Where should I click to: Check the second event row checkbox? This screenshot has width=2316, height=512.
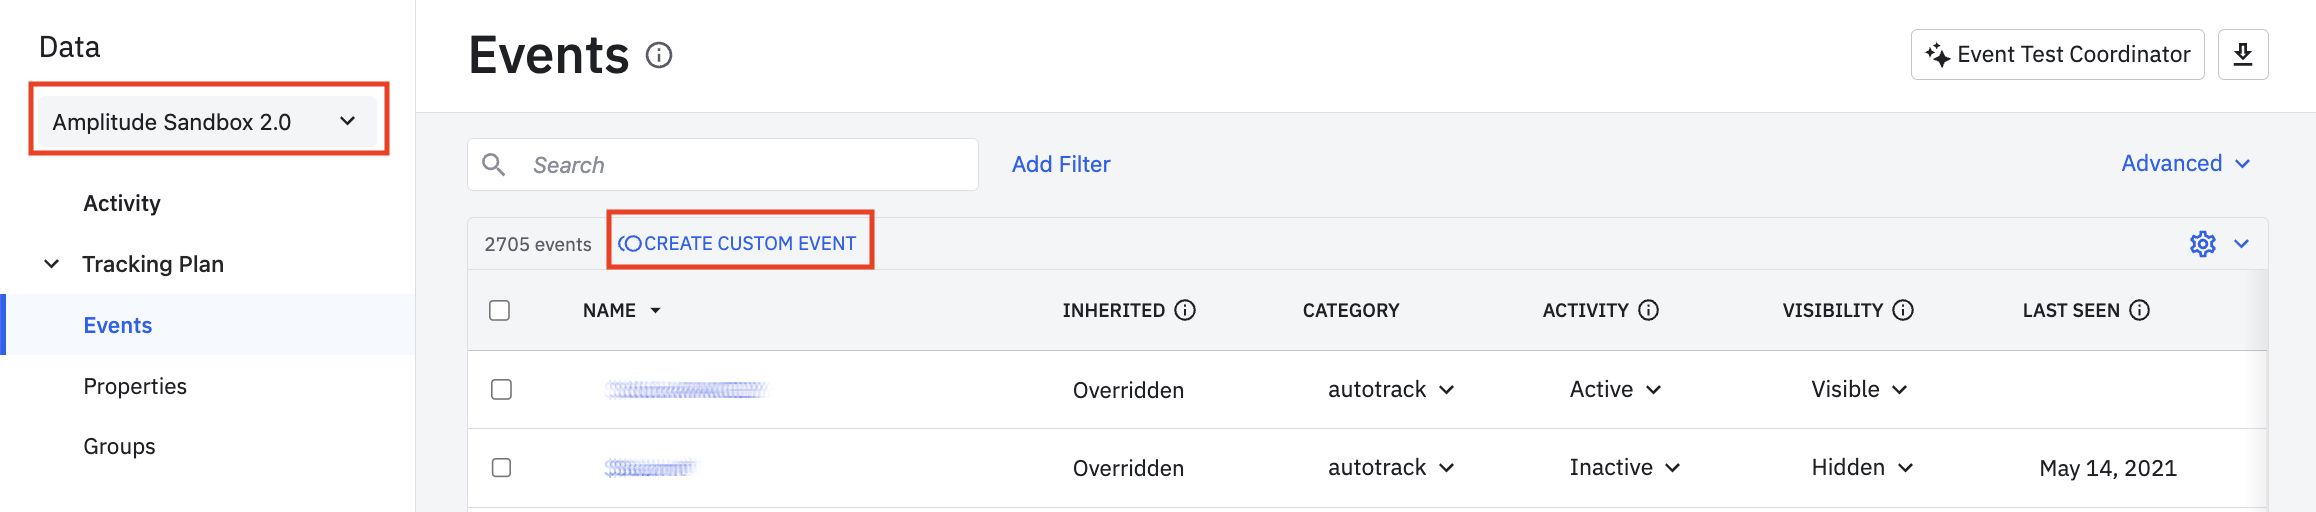501,467
